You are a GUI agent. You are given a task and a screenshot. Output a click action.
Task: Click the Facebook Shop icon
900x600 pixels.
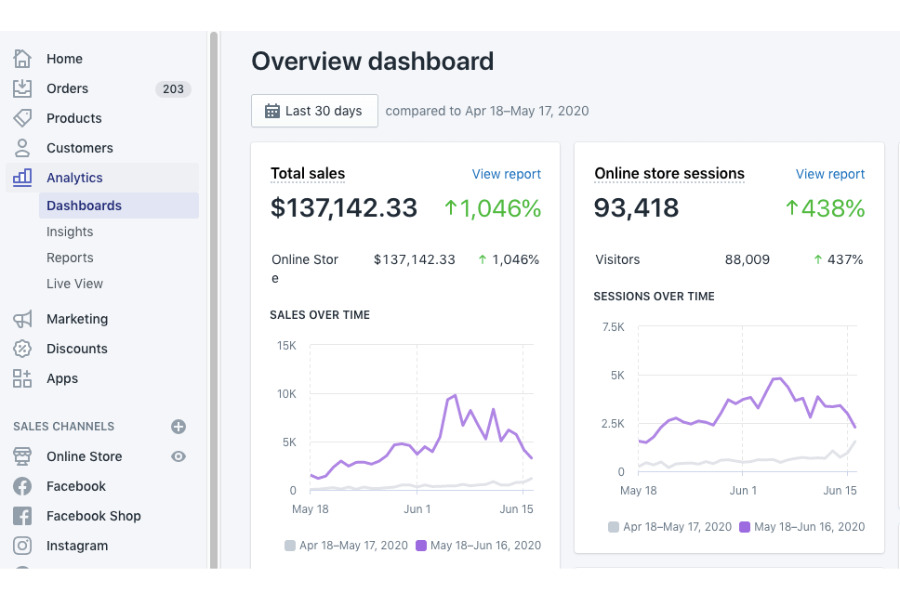[x=22, y=516]
